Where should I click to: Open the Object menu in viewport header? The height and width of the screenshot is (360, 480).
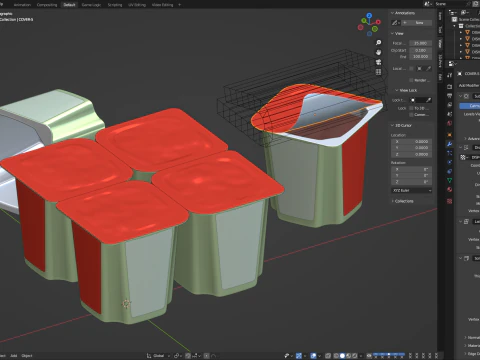pos(27,356)
